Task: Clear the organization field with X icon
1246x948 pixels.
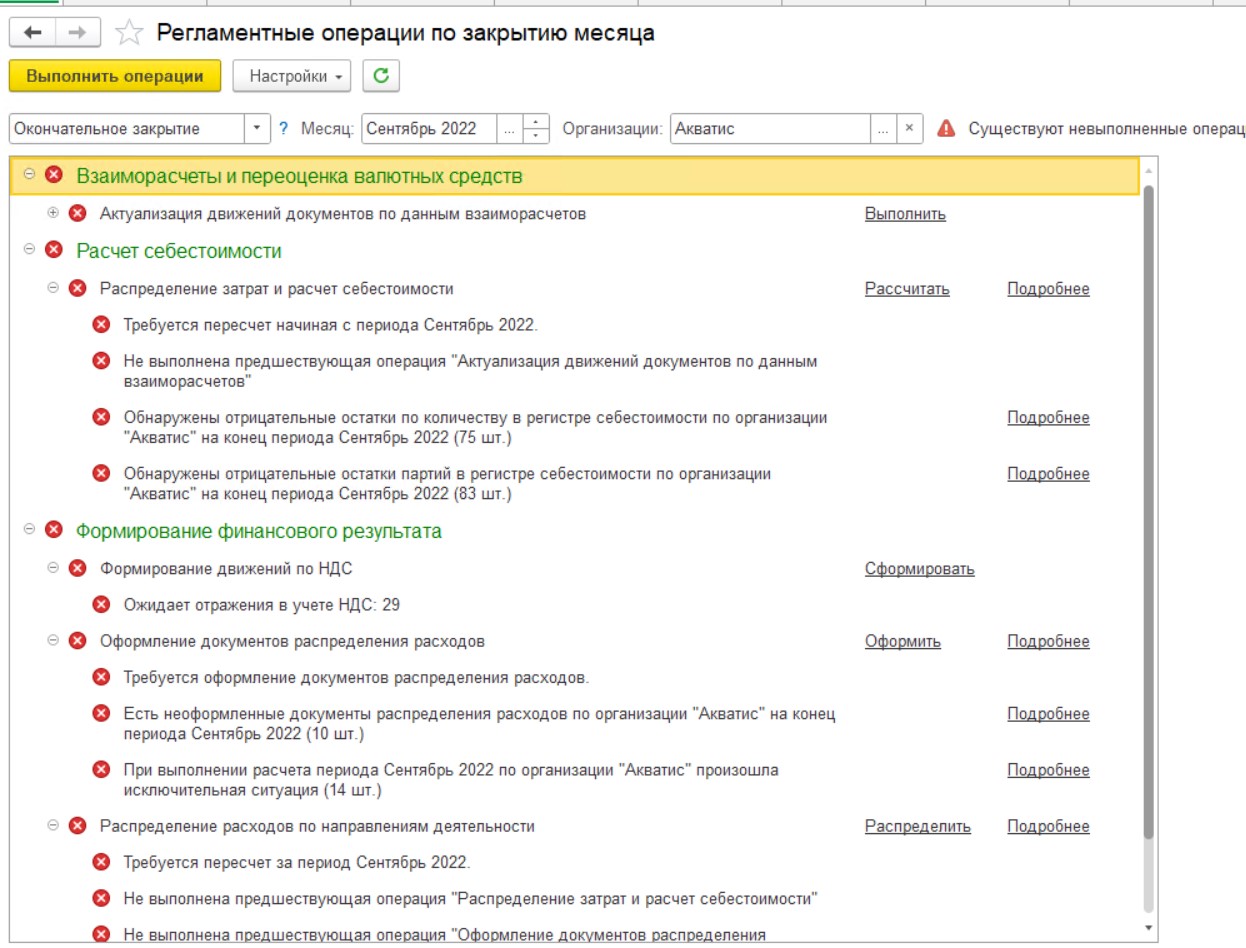Action: pyautogui.click(x=909, y=129)
